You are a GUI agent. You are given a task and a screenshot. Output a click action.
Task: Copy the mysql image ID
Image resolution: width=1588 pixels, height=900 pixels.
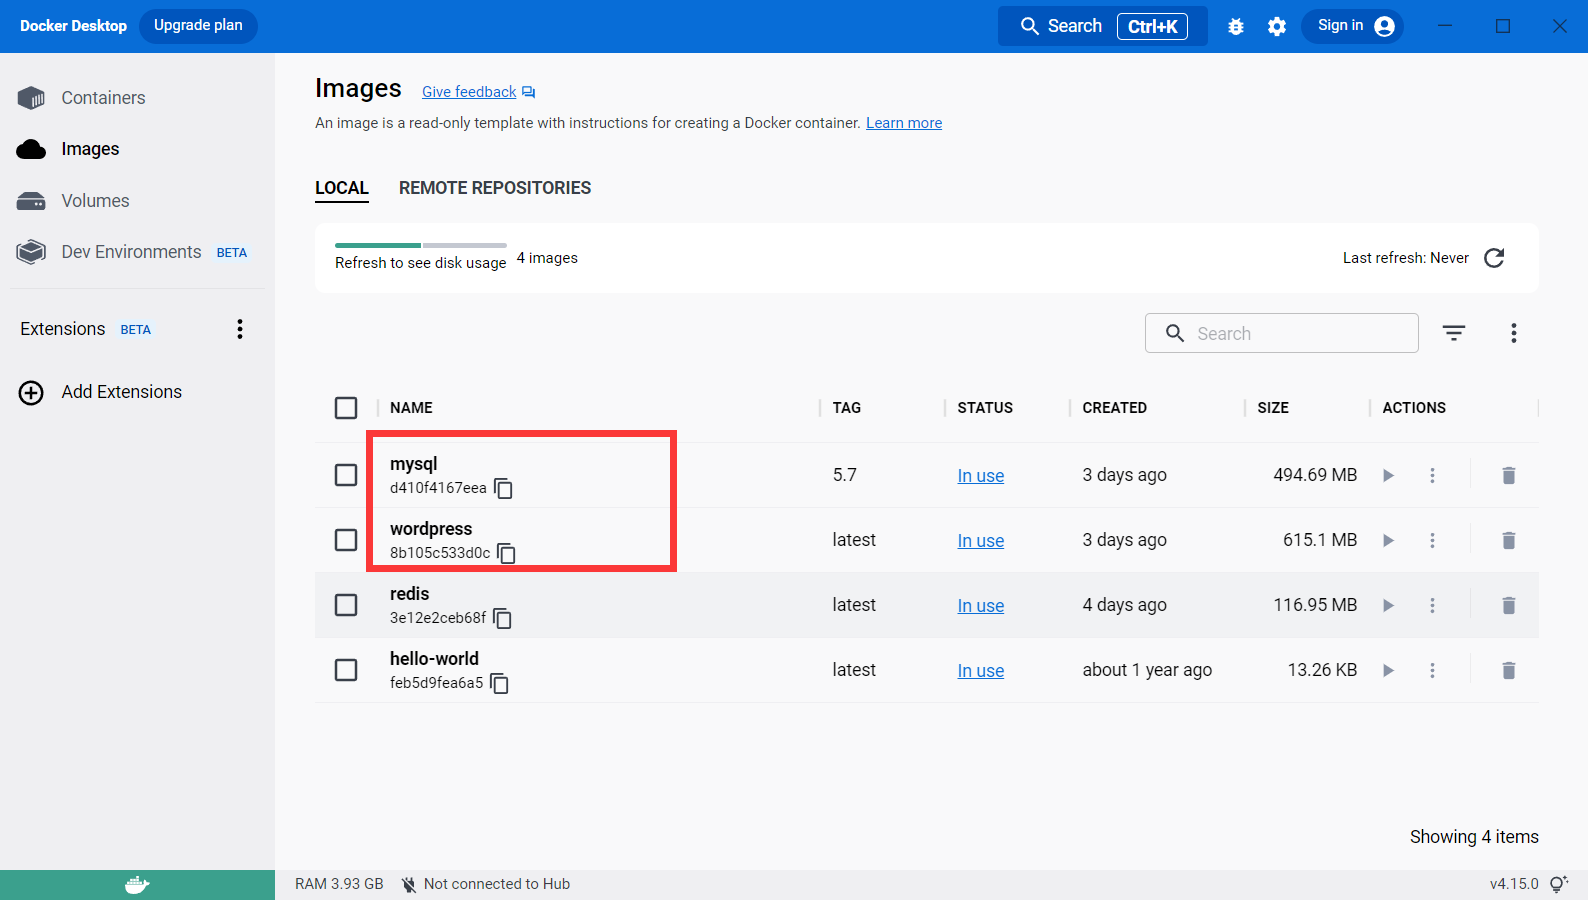coord(504,489)
